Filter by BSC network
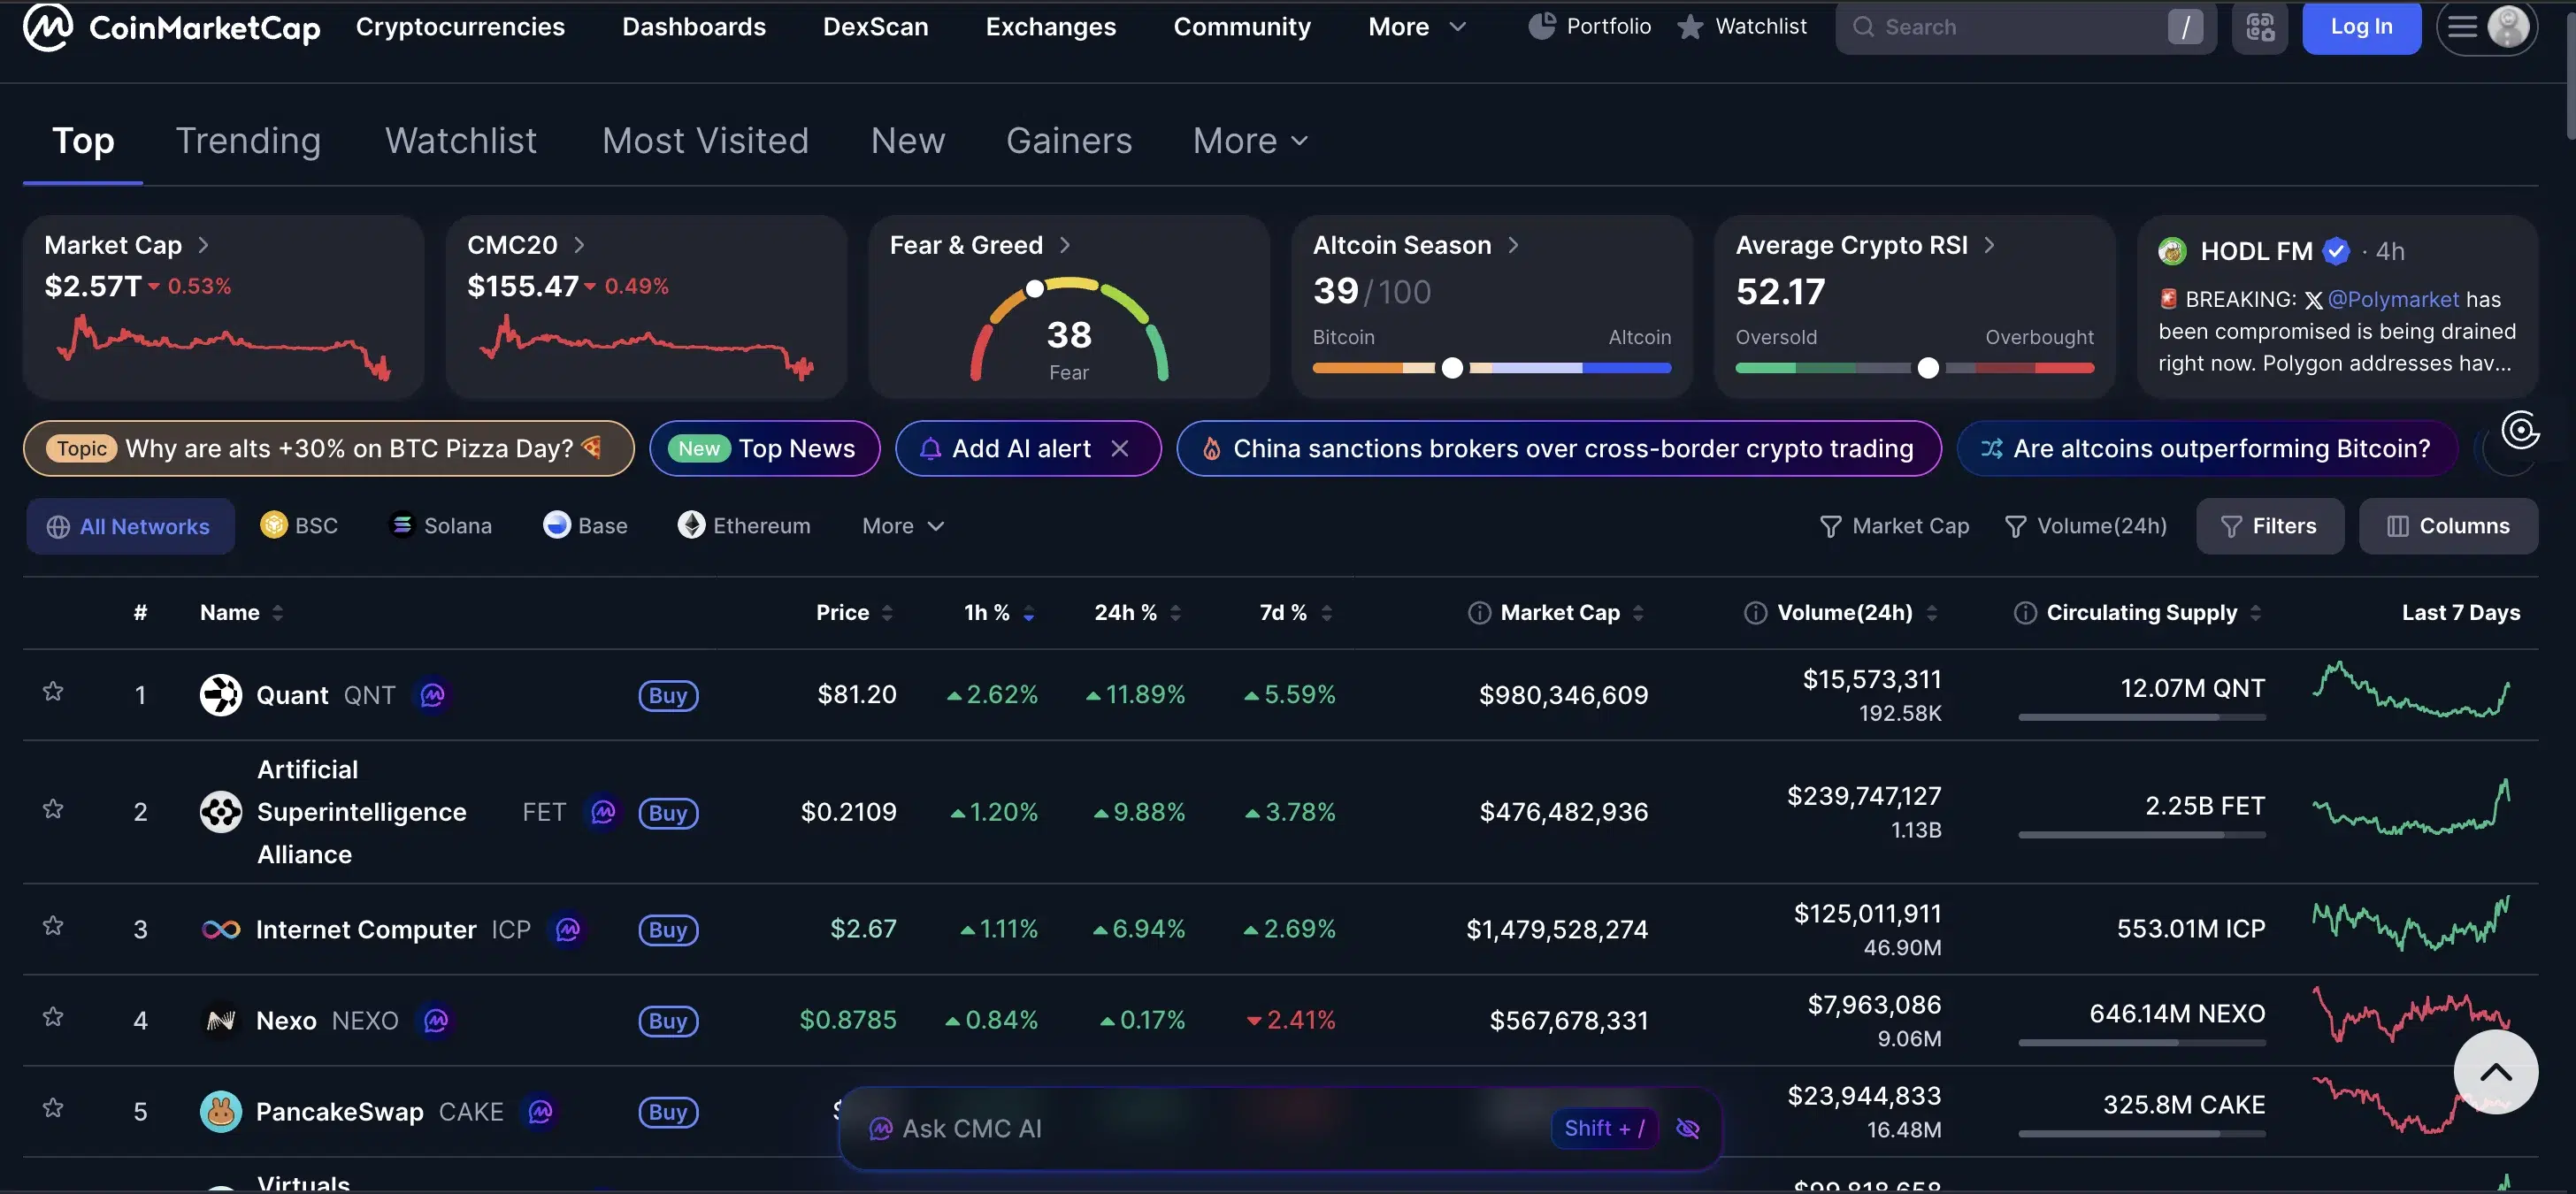 [299, 526]
